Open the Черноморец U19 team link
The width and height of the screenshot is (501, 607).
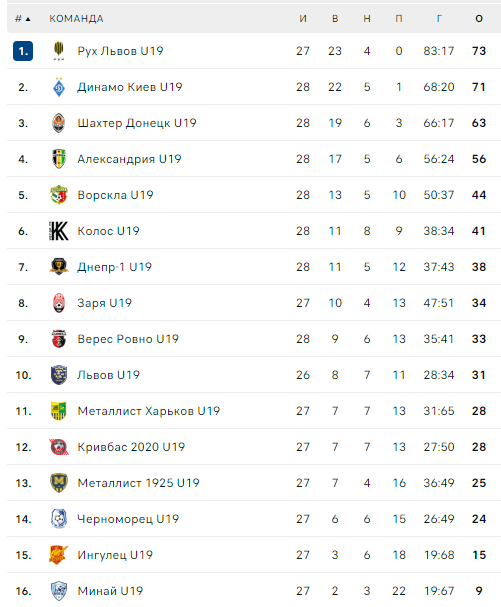click(128, 519)
